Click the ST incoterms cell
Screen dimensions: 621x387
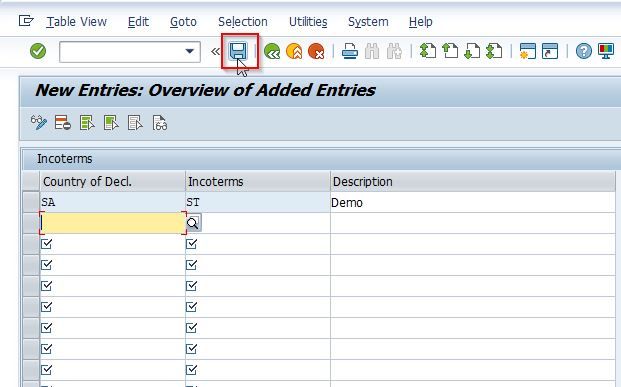tap(257, 202)
